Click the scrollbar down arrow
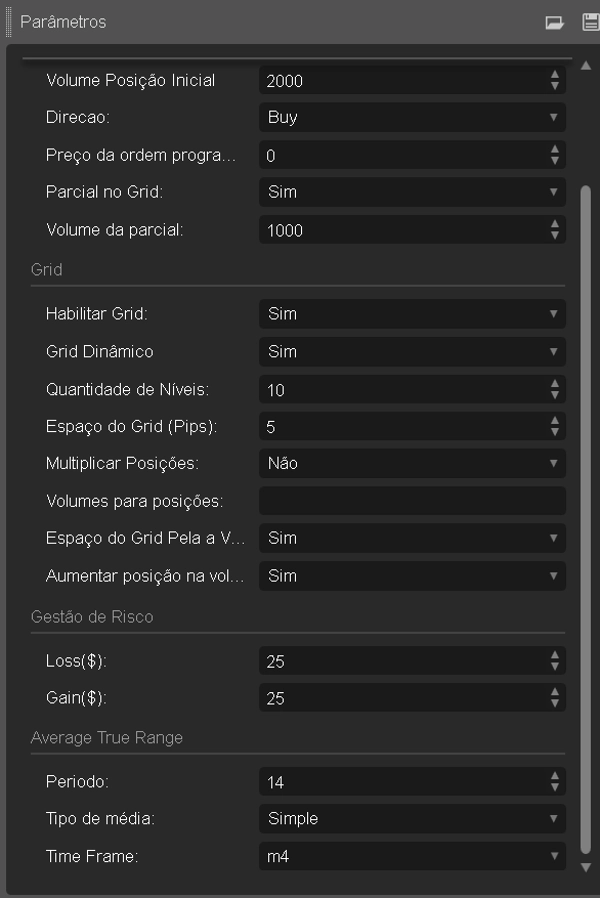Screen dimensions: 600x898 586,867
